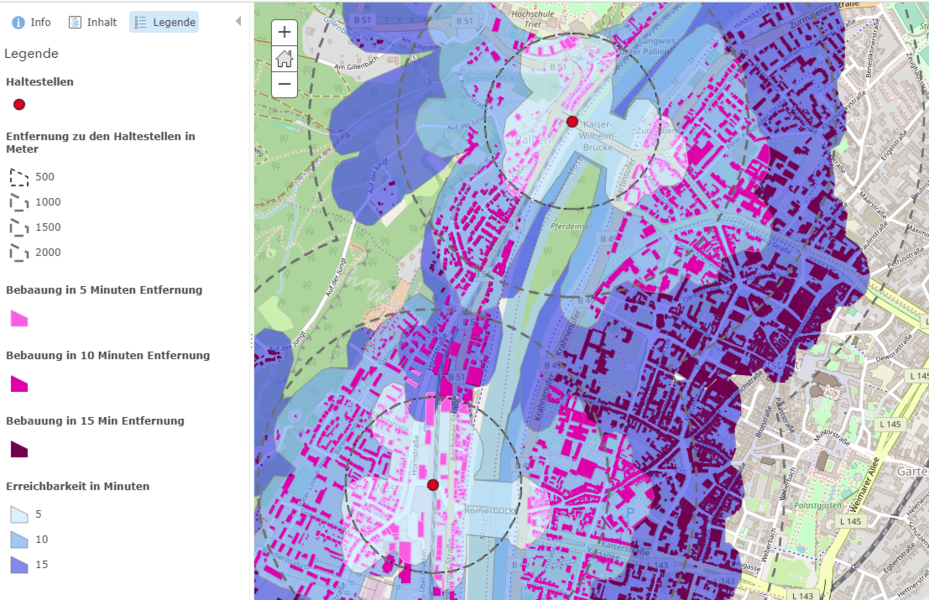Screen dimensions: 929x600
Task: Reset map to home extent
Action: point(284,58)
